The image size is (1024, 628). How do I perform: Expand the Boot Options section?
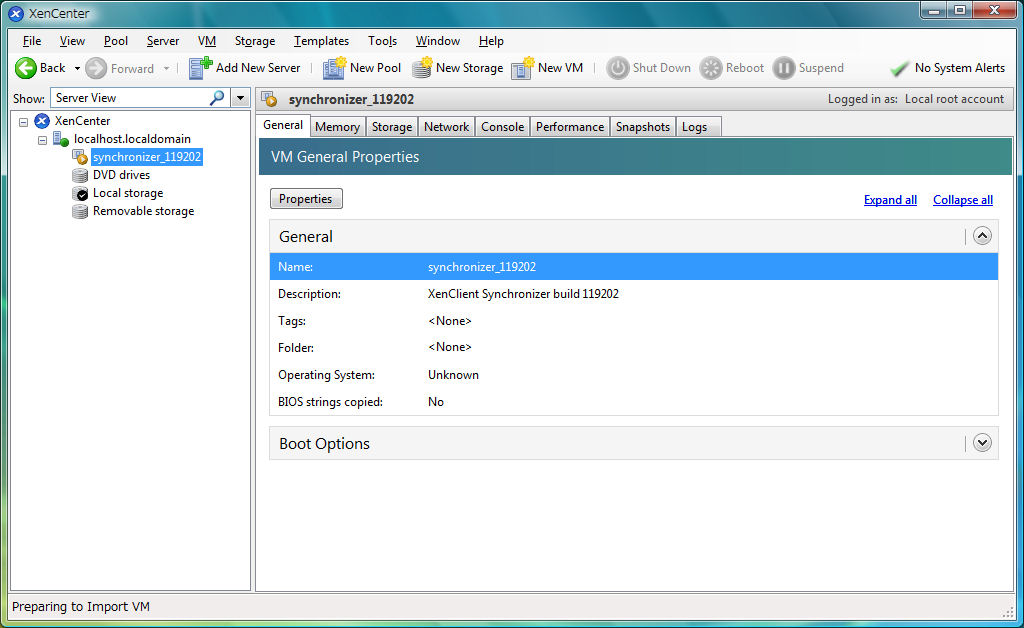point(982,443)
